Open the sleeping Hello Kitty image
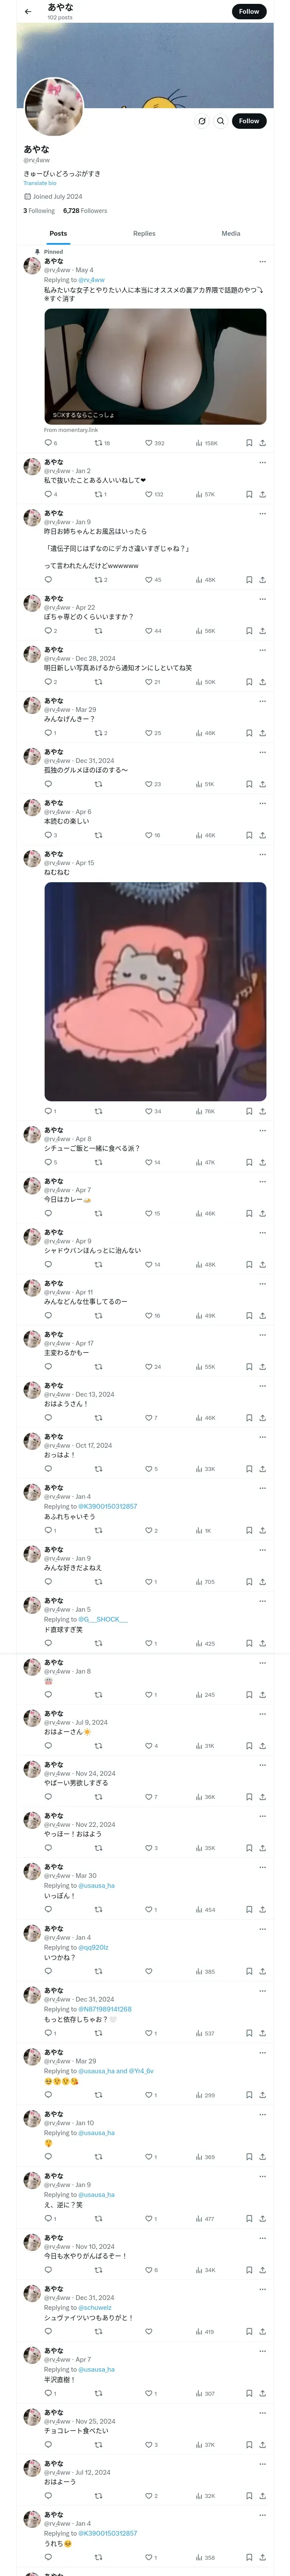Viewport: 290px width, 2576px height. (x=155, y=991)
